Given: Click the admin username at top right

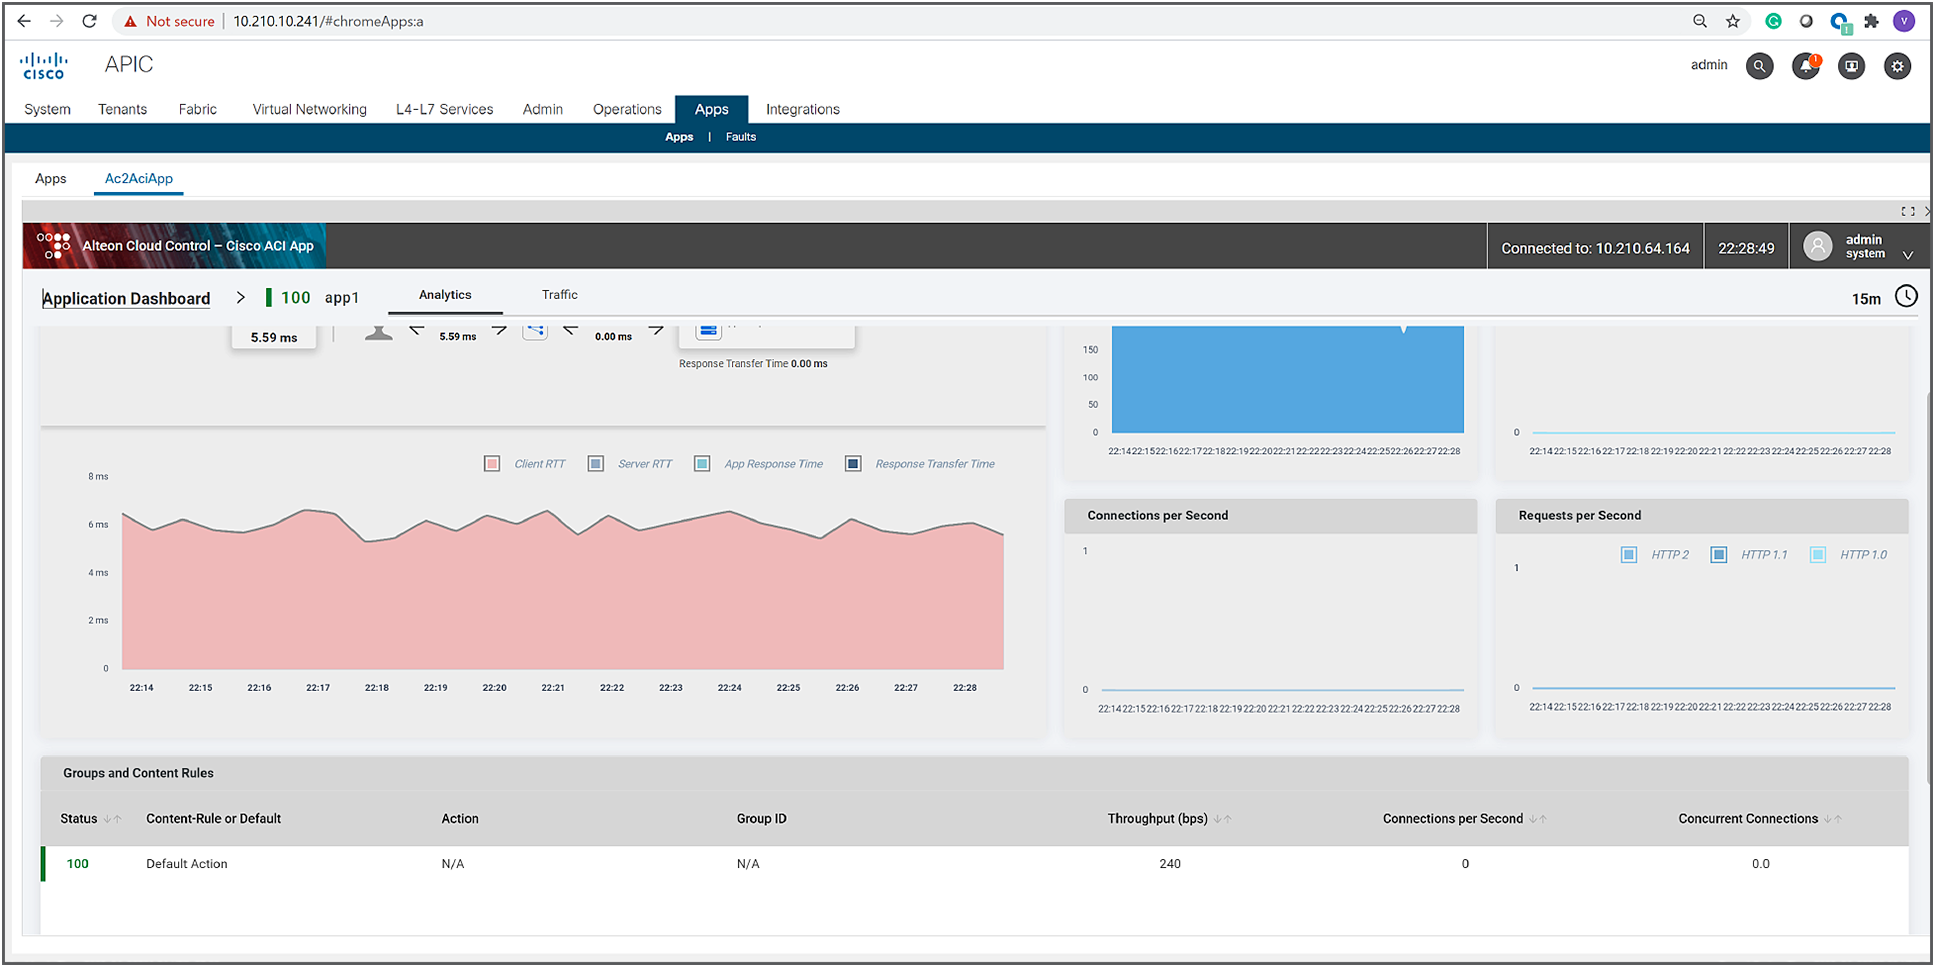Looking at the screenshot, I should 1709,65.
